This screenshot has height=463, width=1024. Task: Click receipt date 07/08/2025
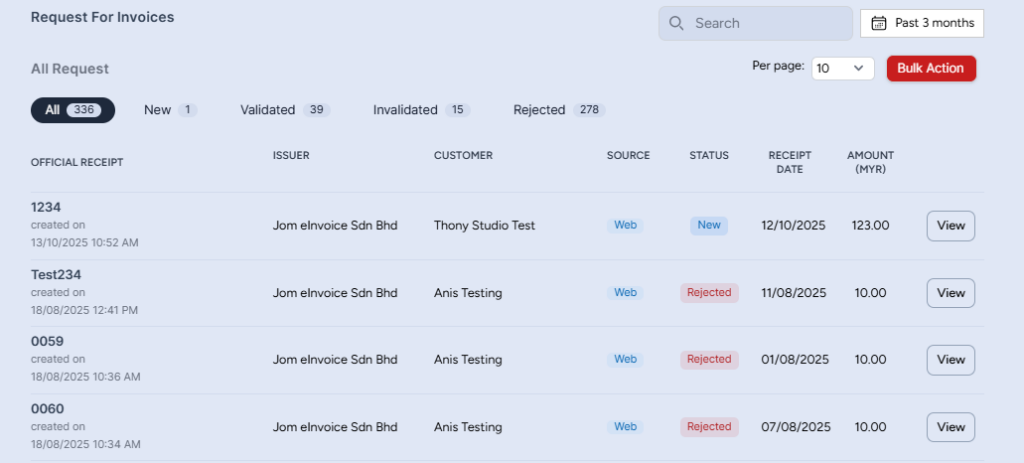pos(796,427)
